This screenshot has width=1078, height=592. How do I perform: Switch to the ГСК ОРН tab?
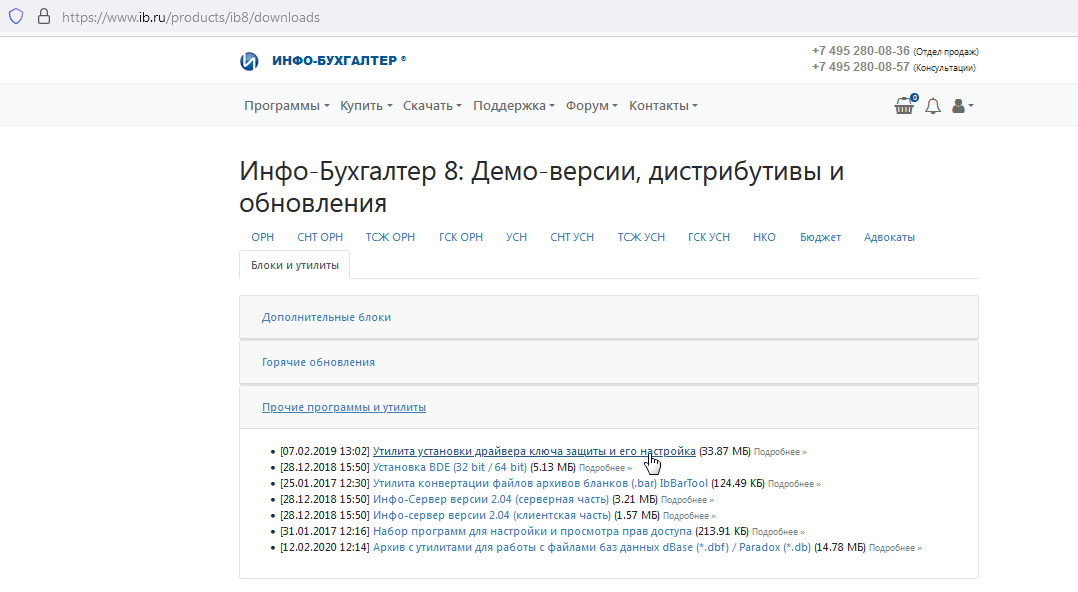pyautogui.click(x=461, y=237)
